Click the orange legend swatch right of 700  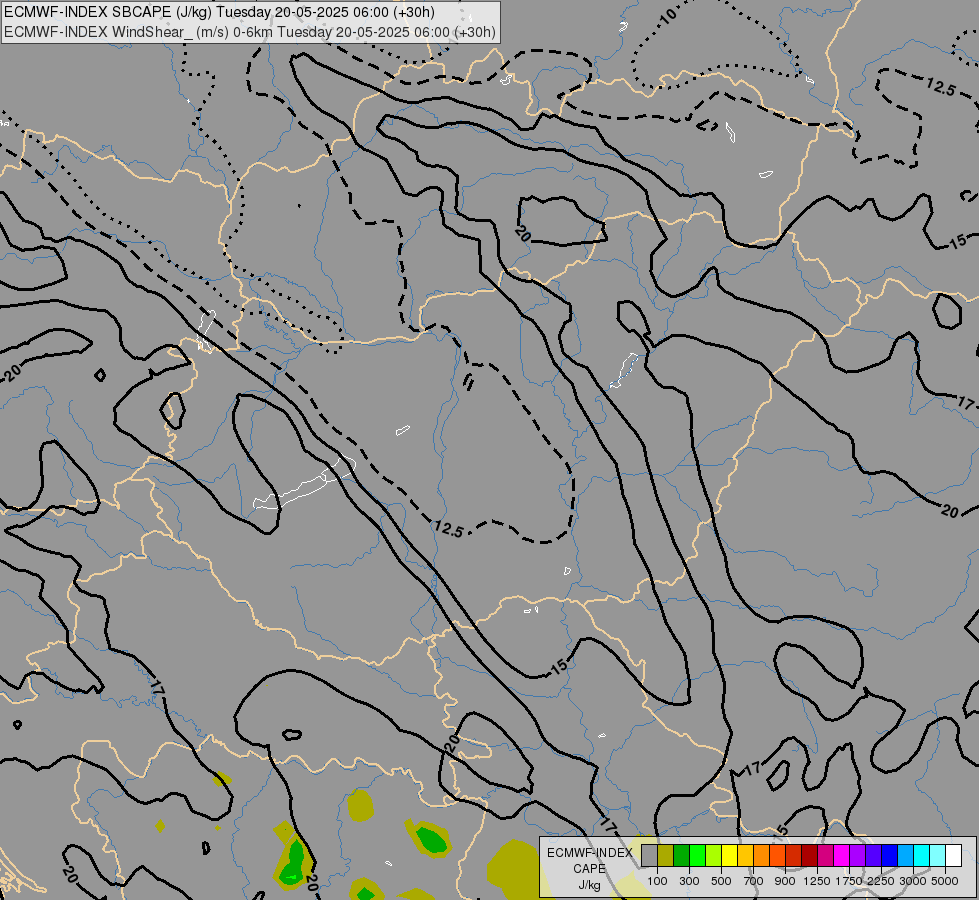coord(762,855)
